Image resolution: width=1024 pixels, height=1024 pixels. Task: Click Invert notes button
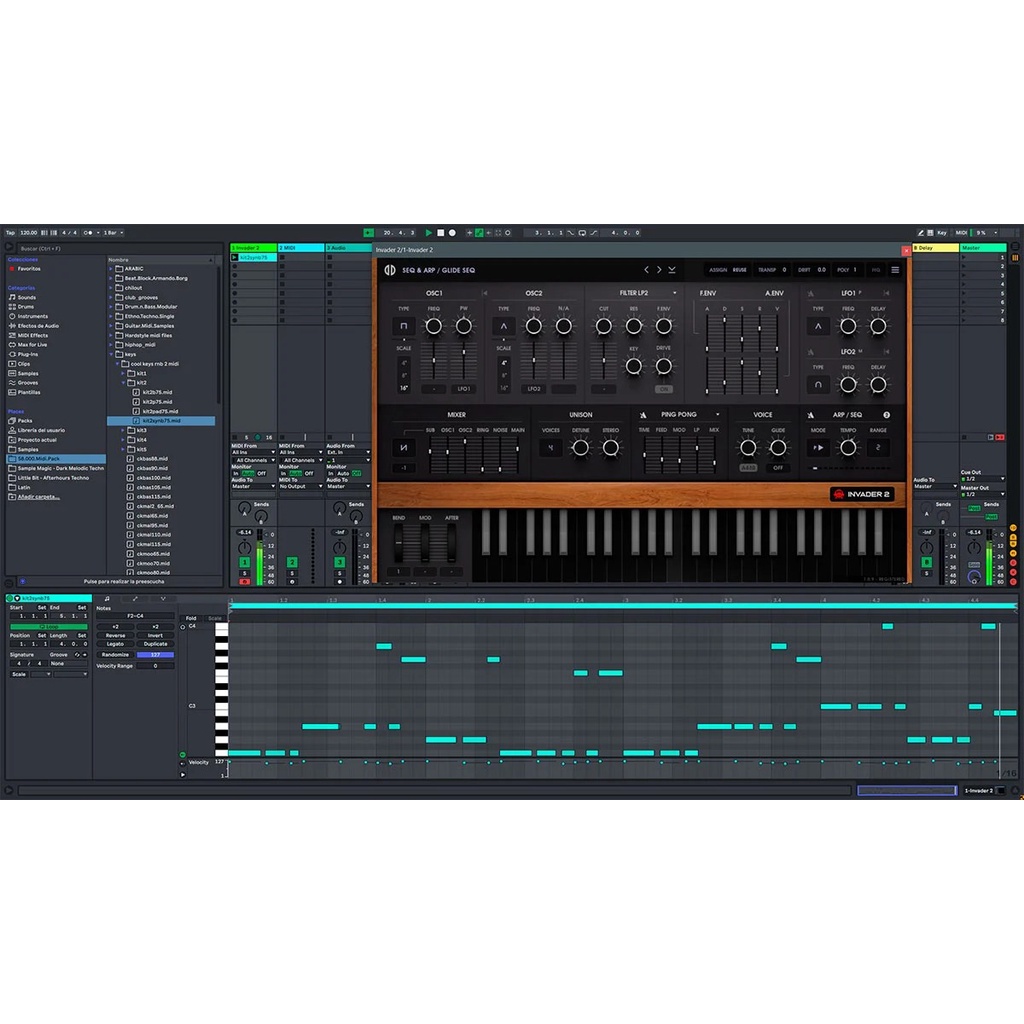(155, 635)
